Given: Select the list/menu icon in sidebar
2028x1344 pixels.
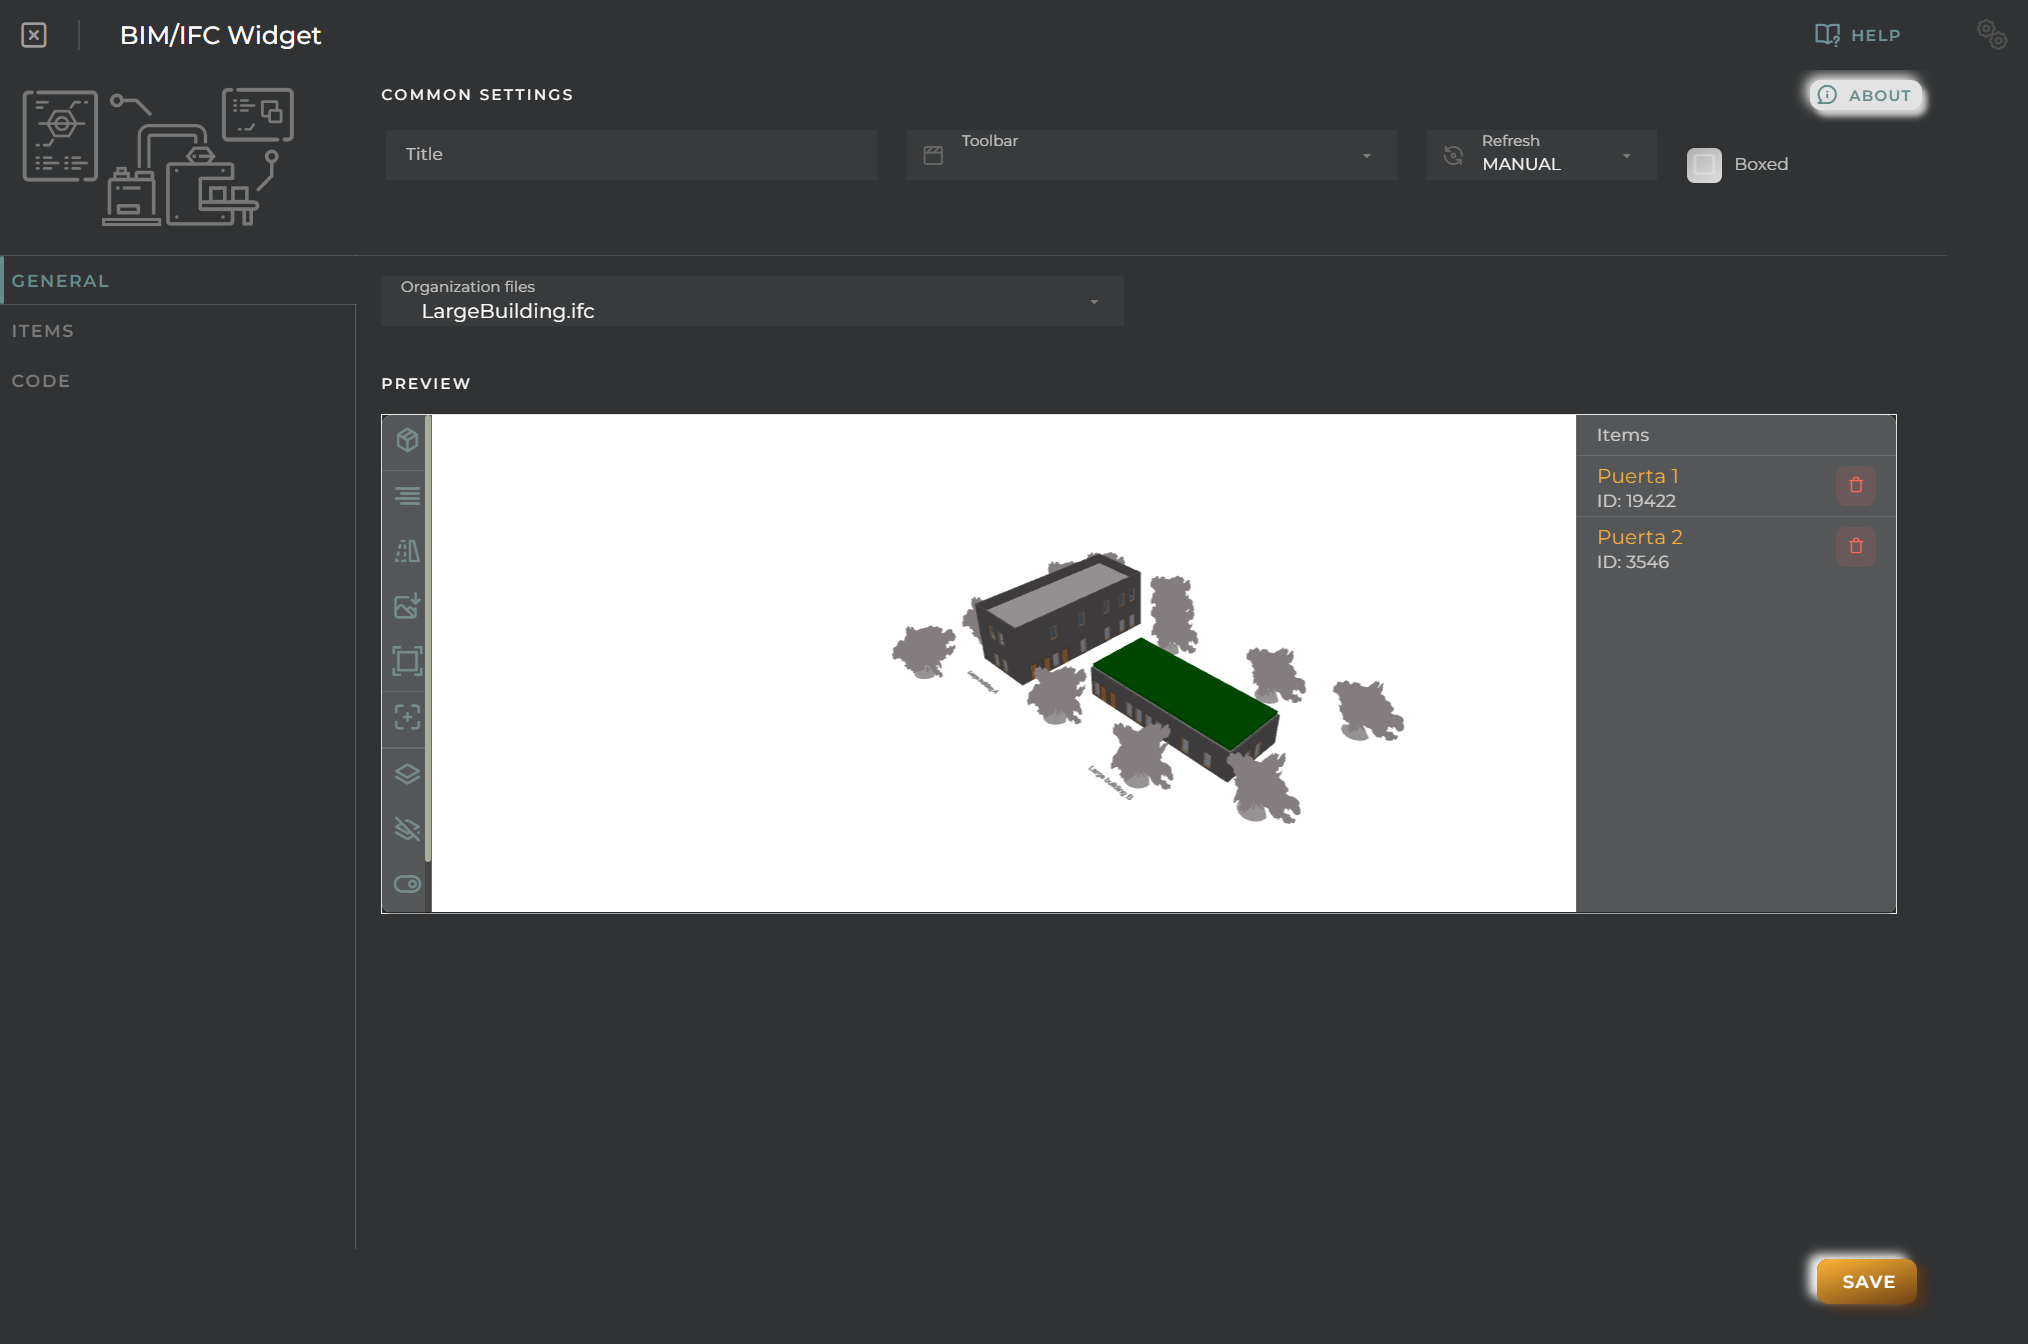Looking at the screenshot, I should point(406,496).
